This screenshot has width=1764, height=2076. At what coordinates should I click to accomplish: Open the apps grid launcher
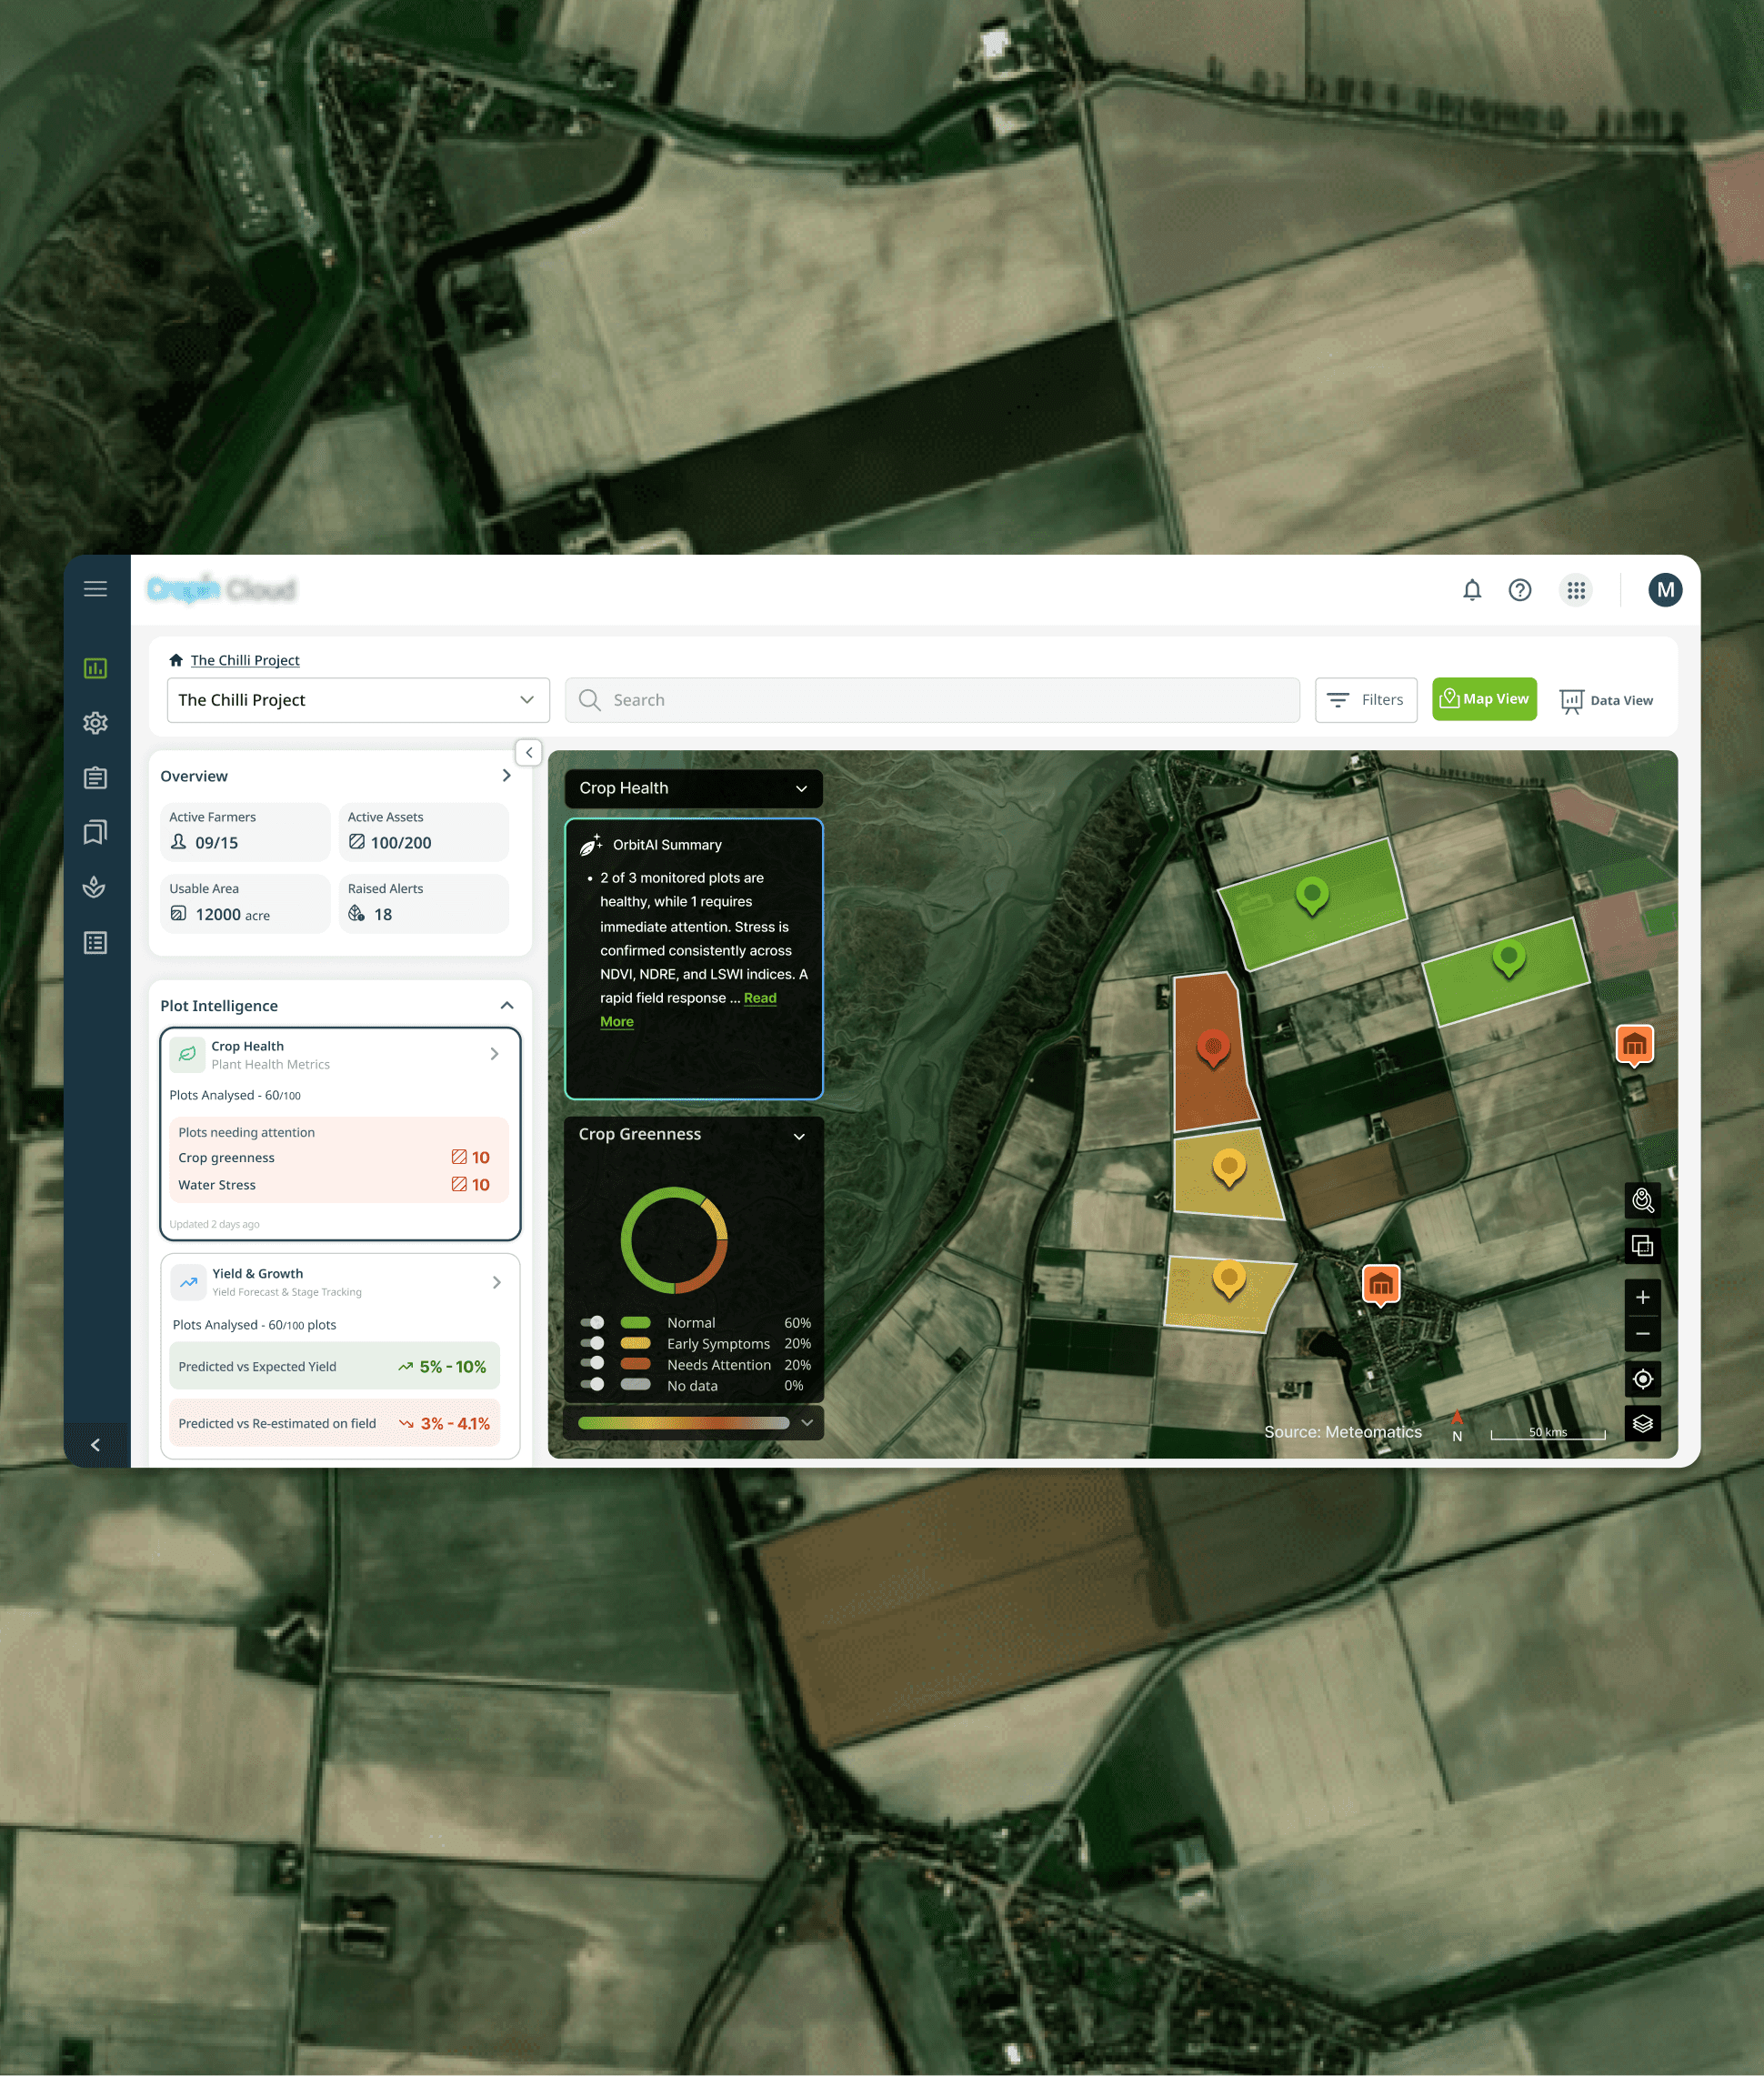(x=1576, y=590)
